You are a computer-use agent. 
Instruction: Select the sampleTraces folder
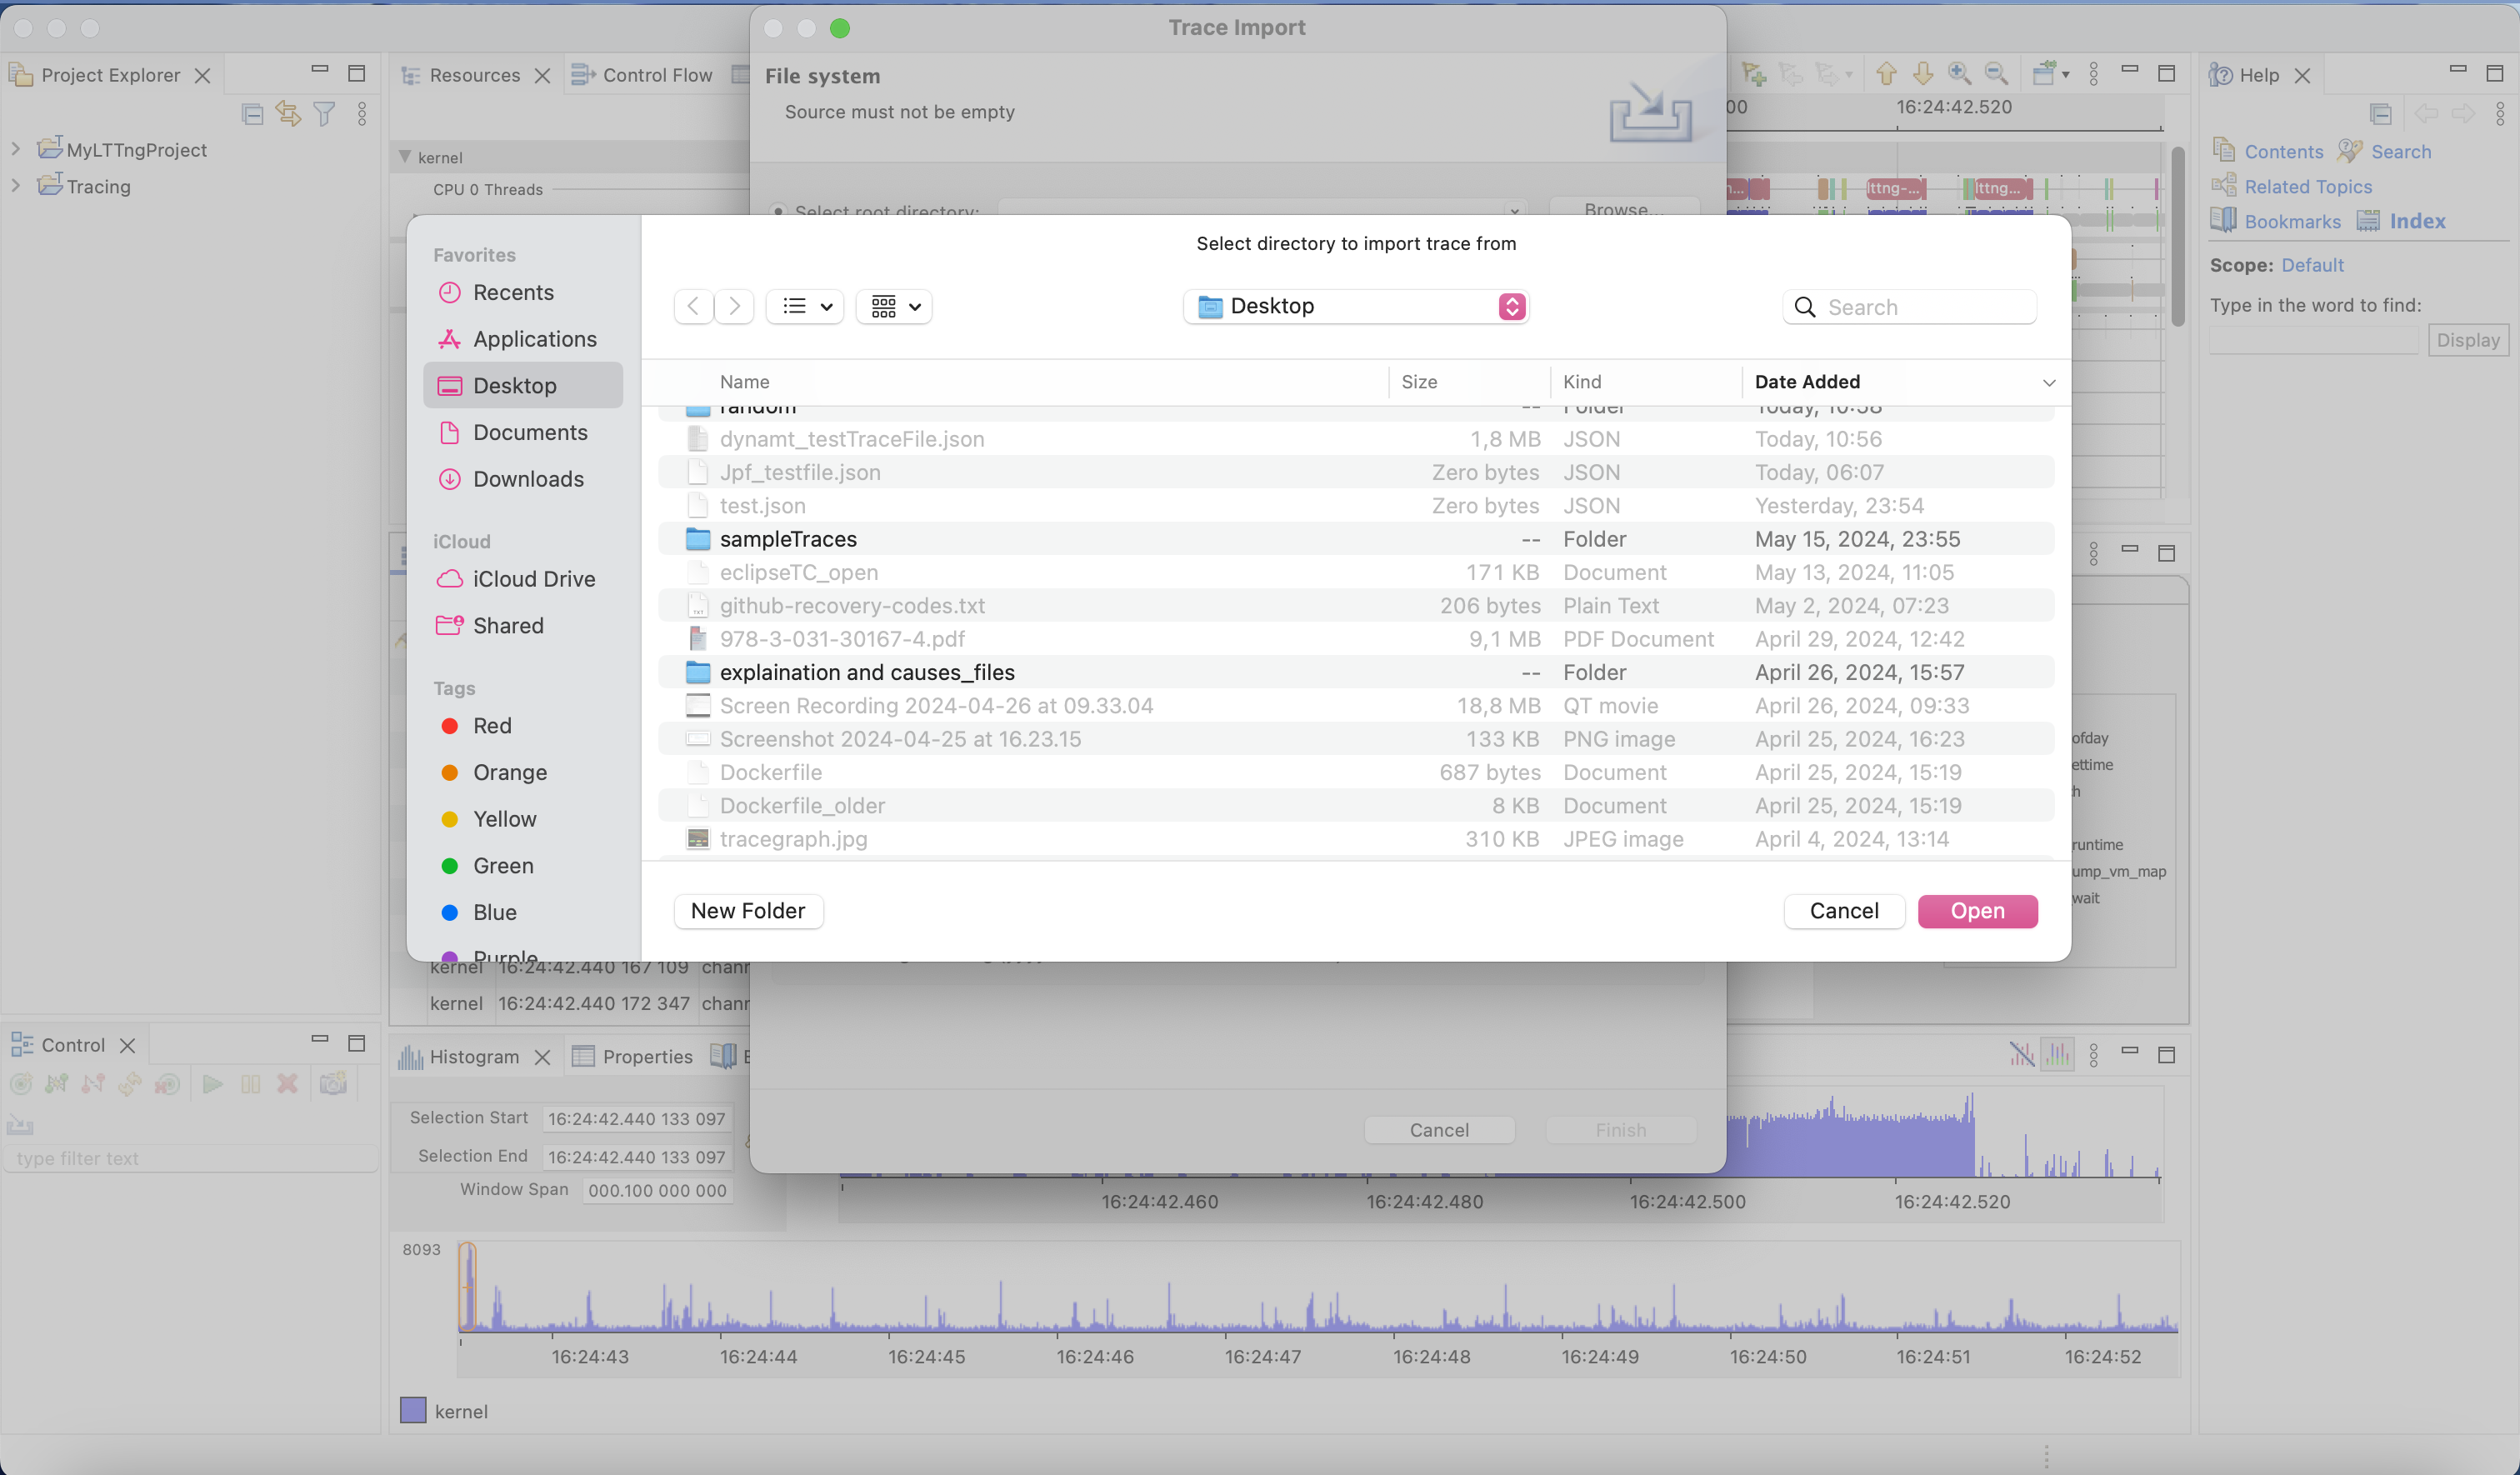[788, 539]
